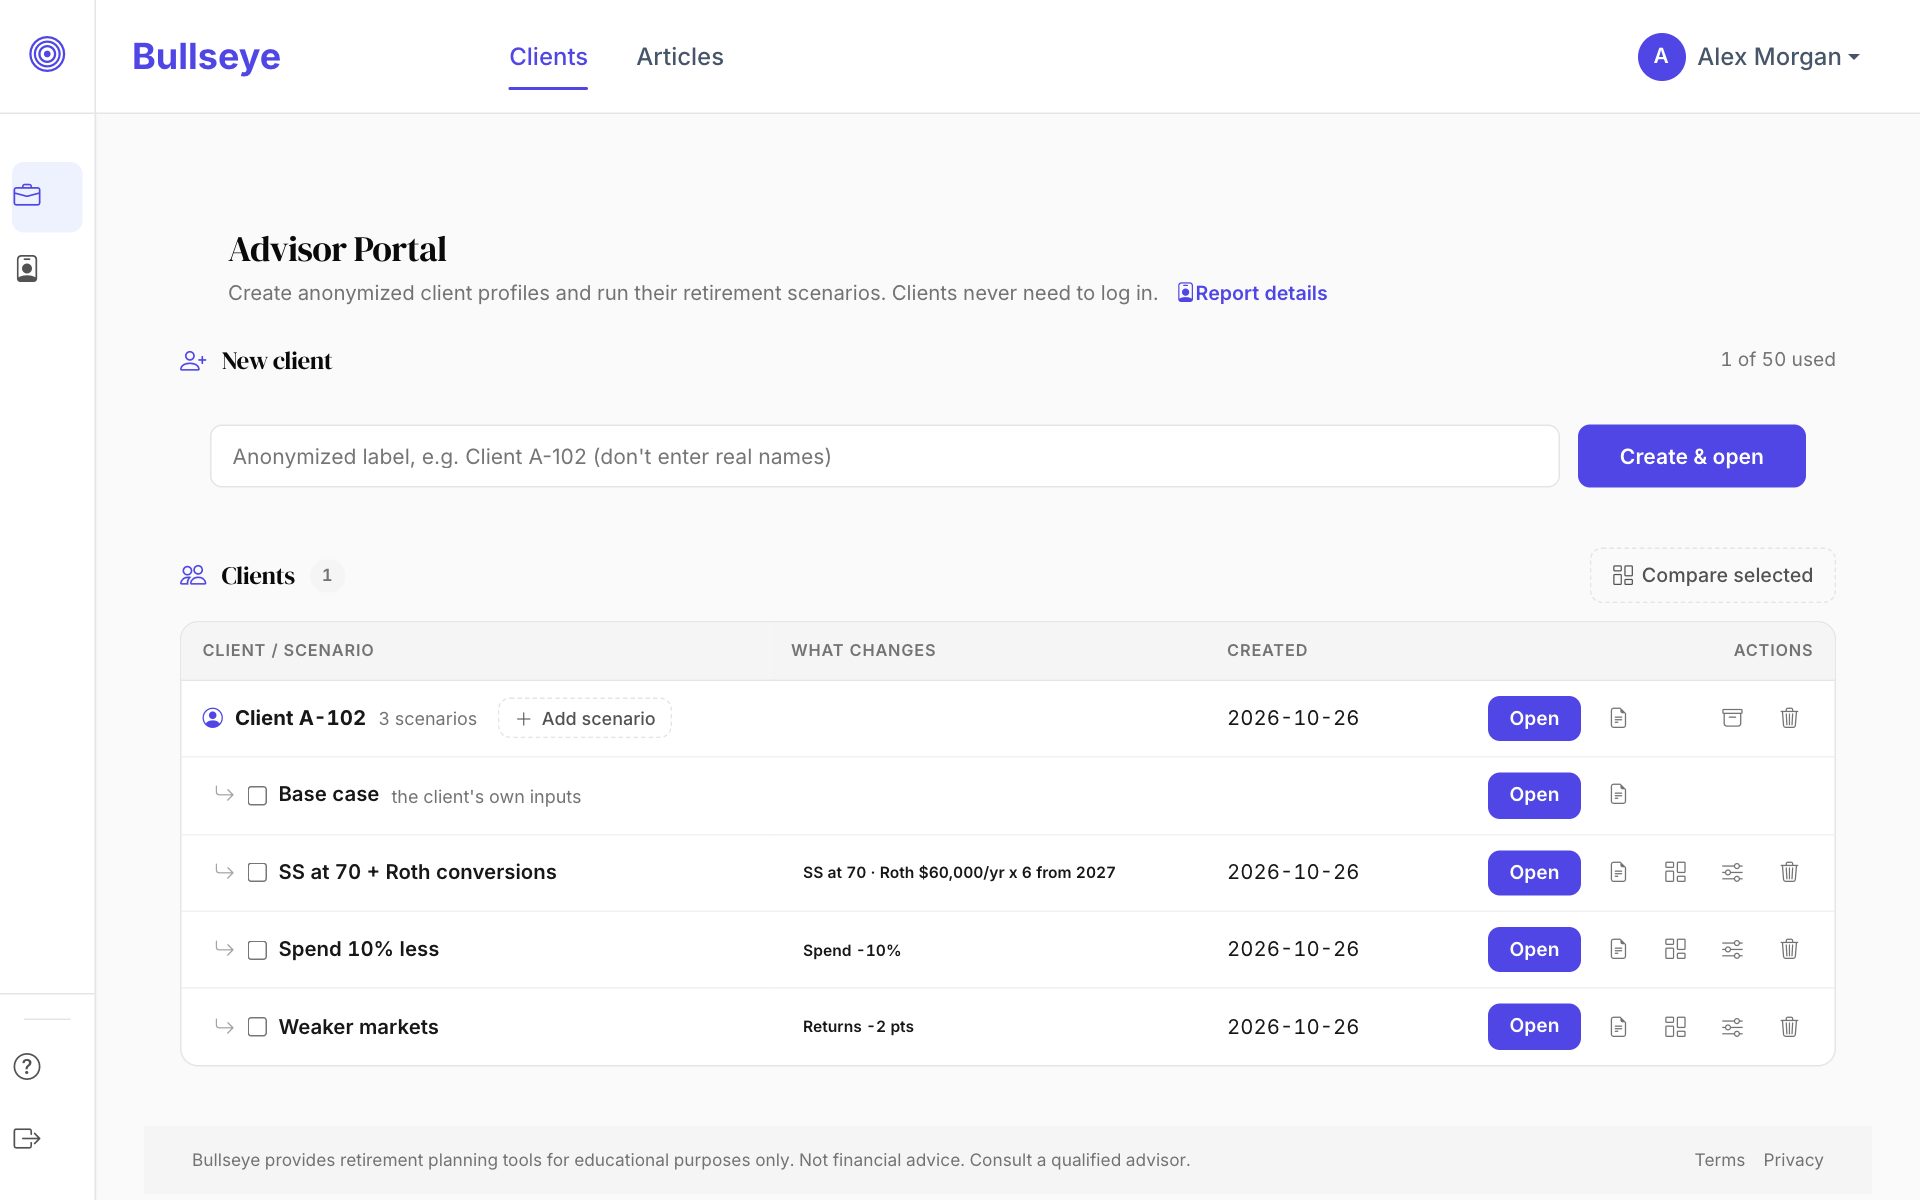Viewport: 1920px width, 1200px height.
Task: Edit sliders icon for Spend 10% less
Action: click(x=1732, y=949)
